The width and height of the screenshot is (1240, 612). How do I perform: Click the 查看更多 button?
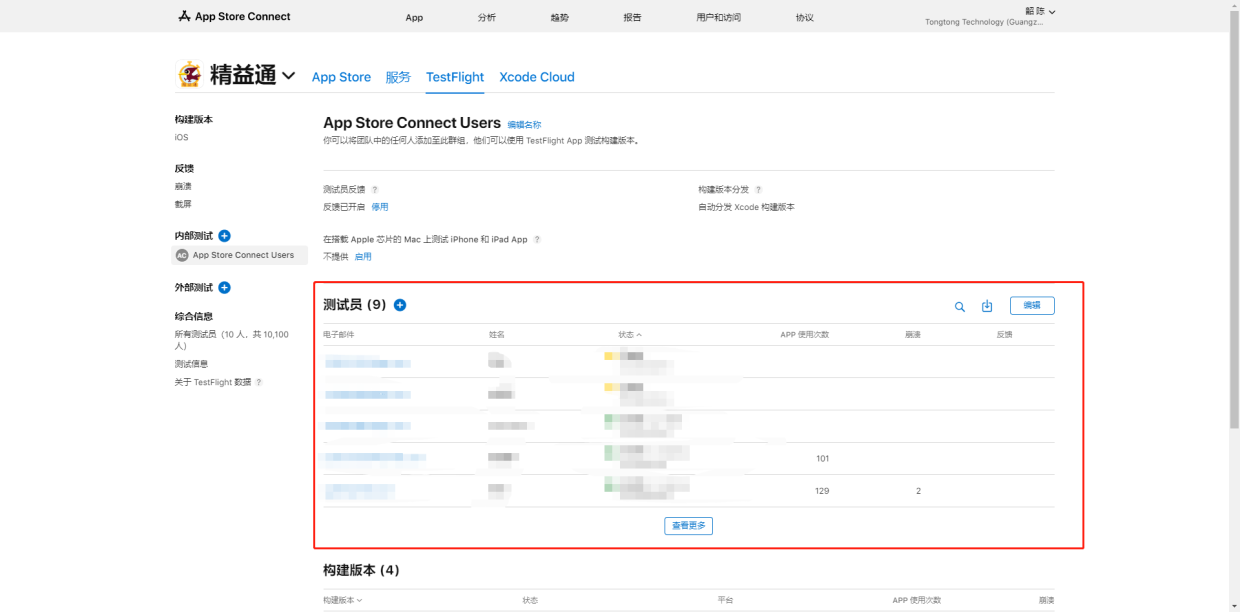(689, 526)
